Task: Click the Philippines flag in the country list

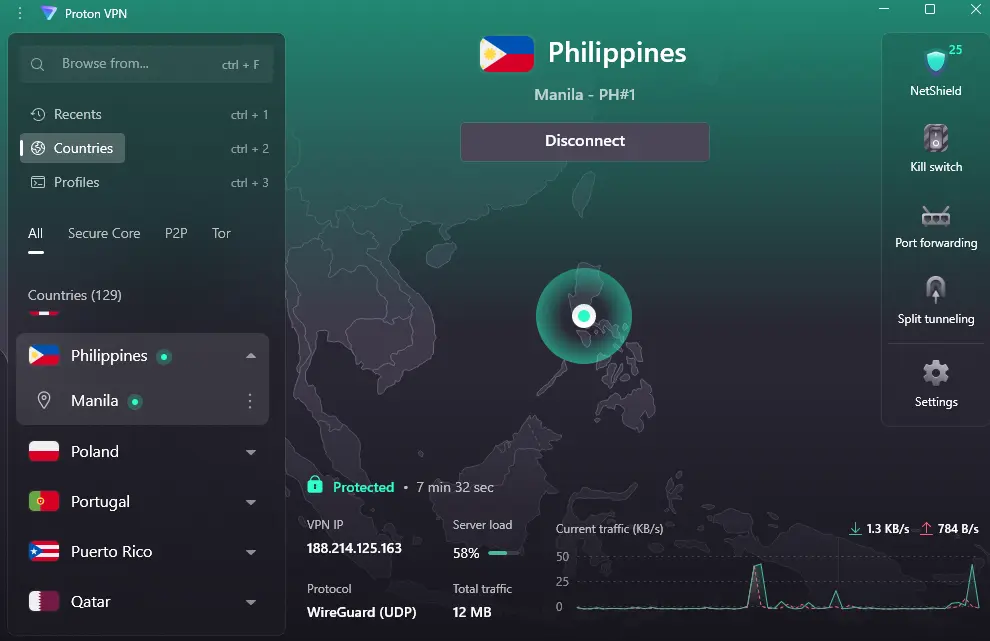Action: pyautogui.click(x=44, y=356)
